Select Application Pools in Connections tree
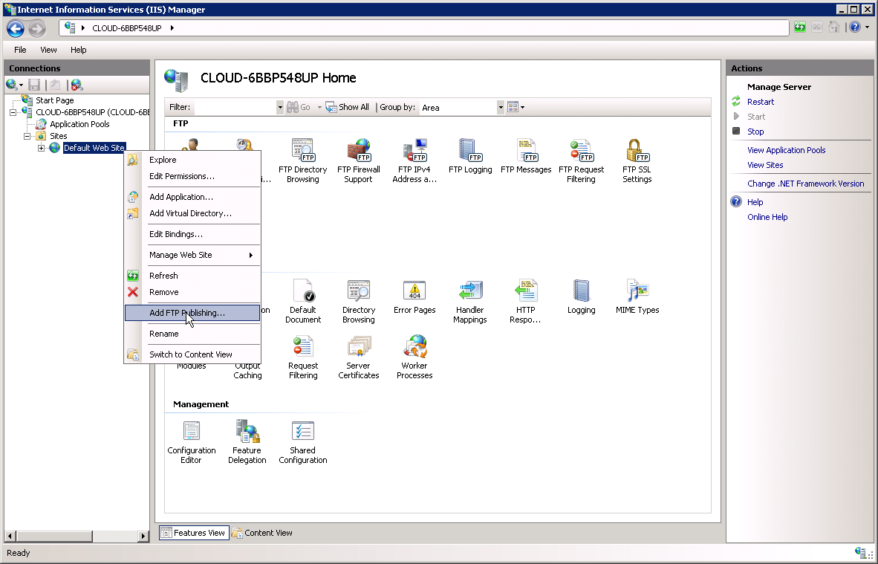This screenshot has height=564, width=878. (79, 124)
